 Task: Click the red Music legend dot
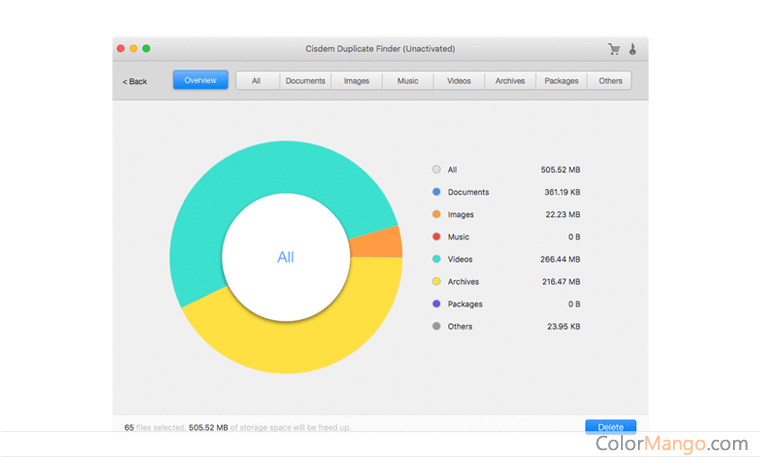436,237
